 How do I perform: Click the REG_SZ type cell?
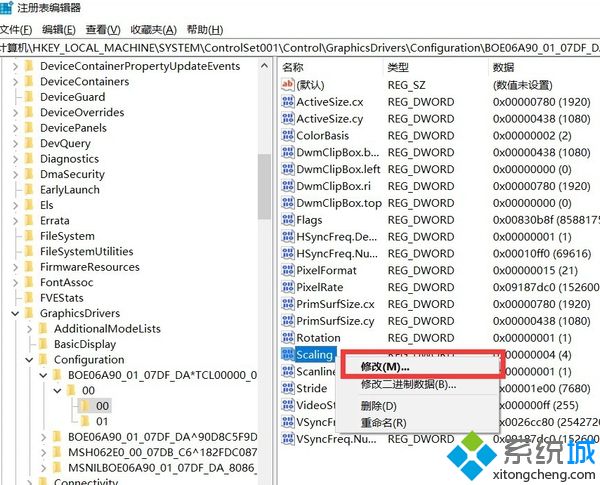coord(406,85)
